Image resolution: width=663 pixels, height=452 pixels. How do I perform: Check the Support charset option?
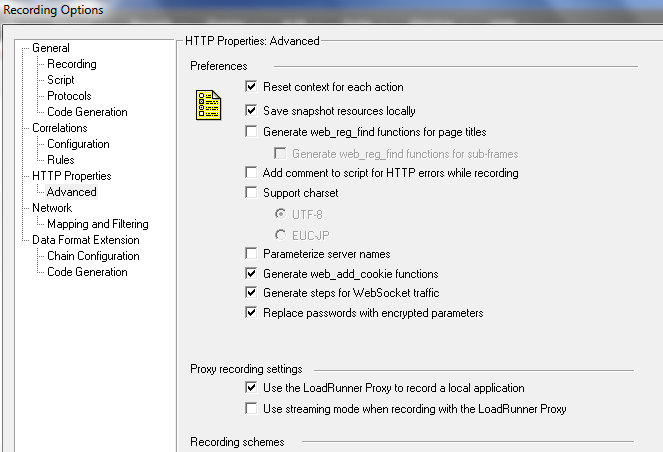(x=251, y=193)
